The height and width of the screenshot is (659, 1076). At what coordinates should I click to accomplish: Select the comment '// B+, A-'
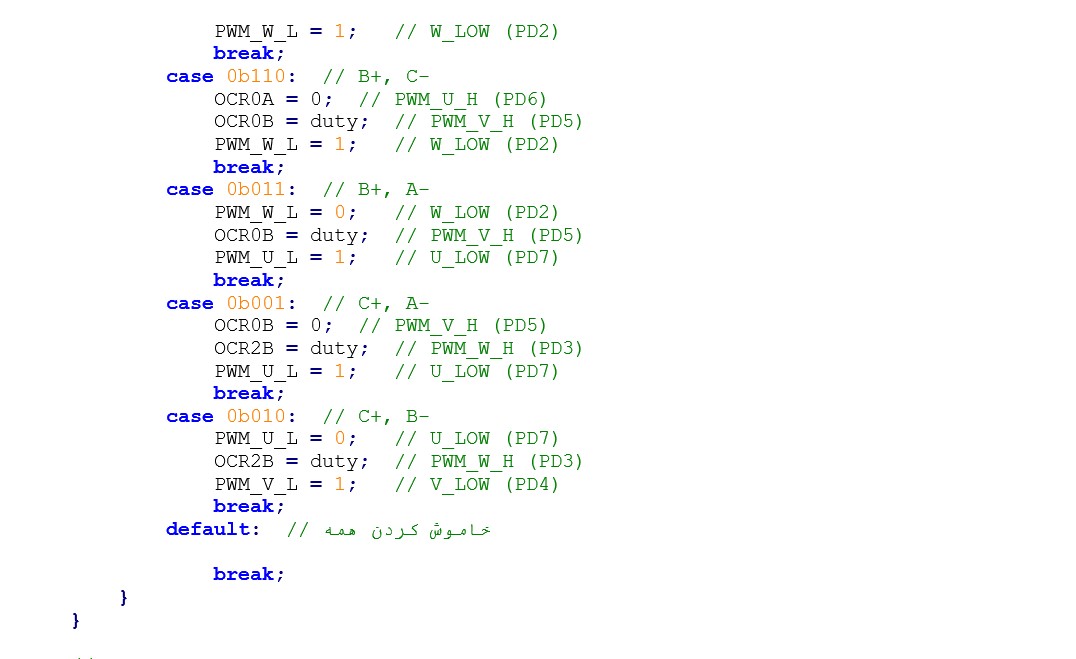[x=376, y=189]
